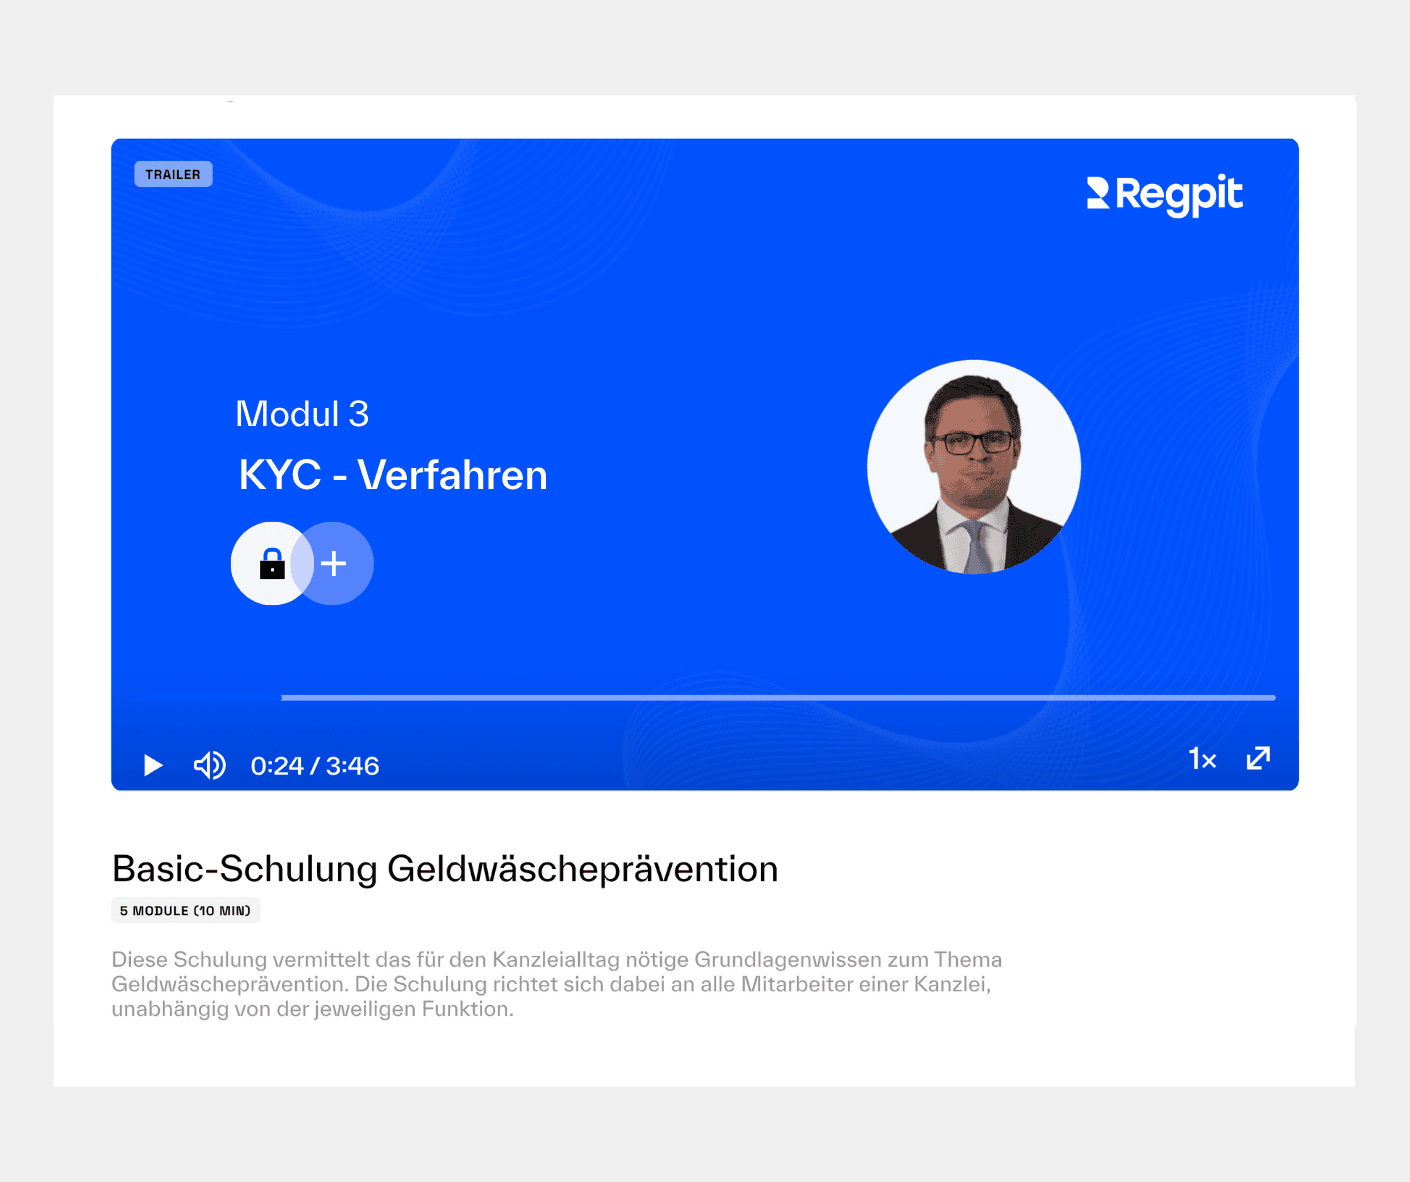Open the Basic-Schulung Geldwäscheprävention course title
Viewport: 1410px width, 1182px height.
point(445,869)
